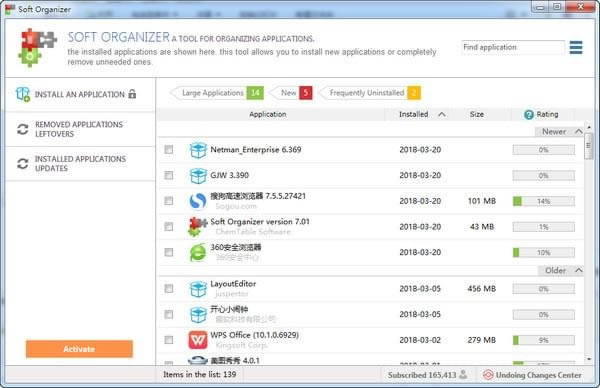Screen dimensions: 600x388
Task: Collapse the Newer group
Action: tap(579, 132)
